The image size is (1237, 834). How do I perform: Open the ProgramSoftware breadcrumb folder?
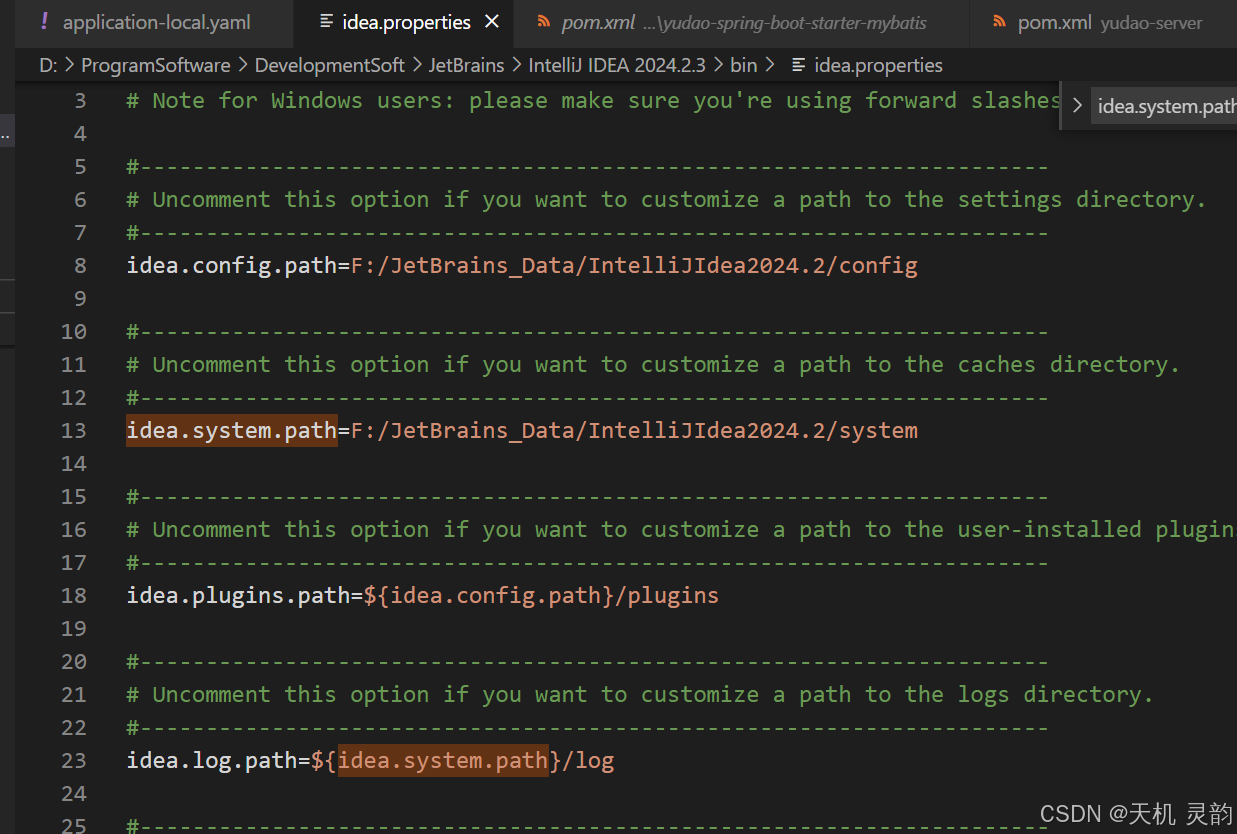(155, 65)
